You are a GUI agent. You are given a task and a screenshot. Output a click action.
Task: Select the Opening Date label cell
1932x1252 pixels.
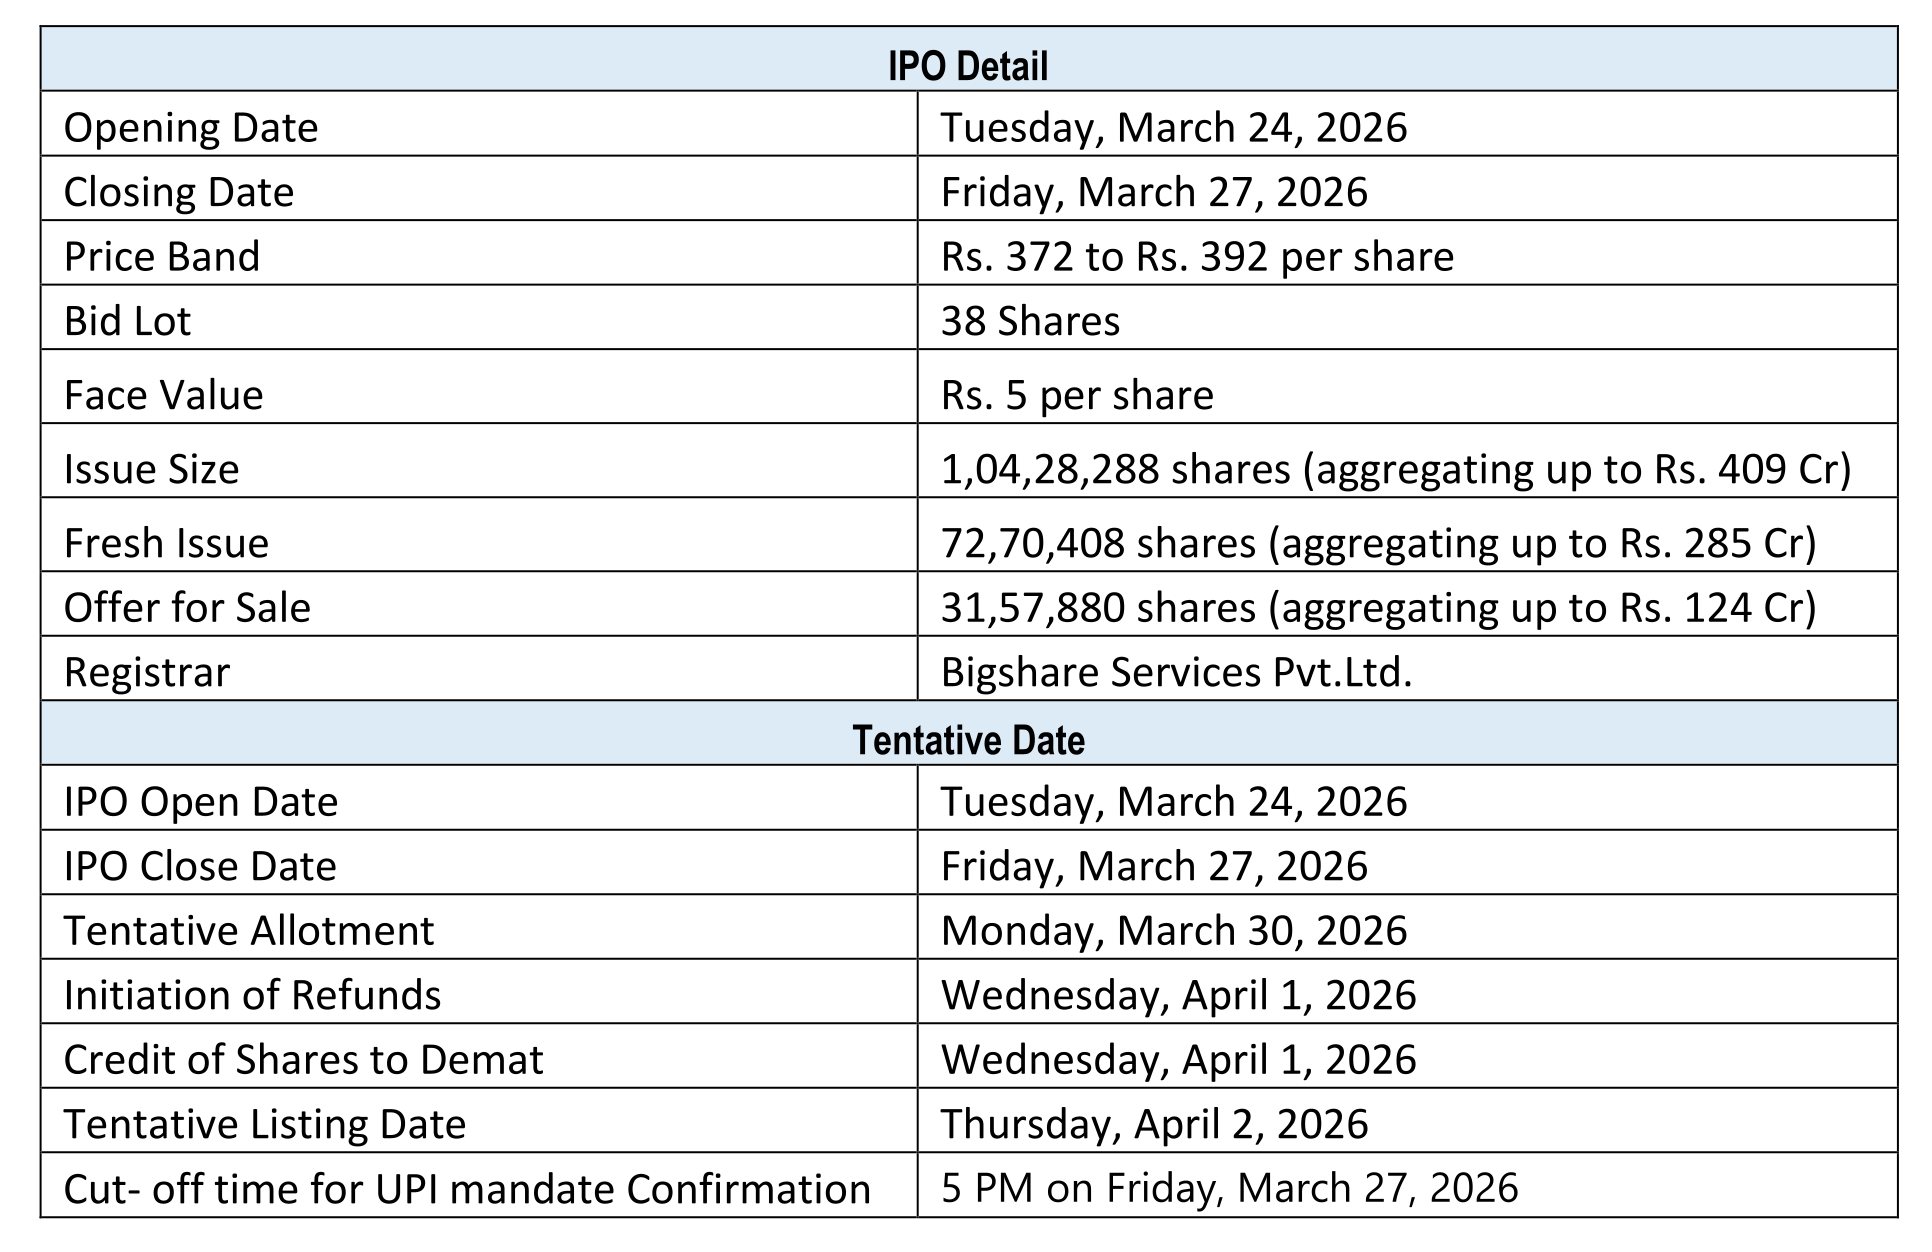tap(191, 128)
